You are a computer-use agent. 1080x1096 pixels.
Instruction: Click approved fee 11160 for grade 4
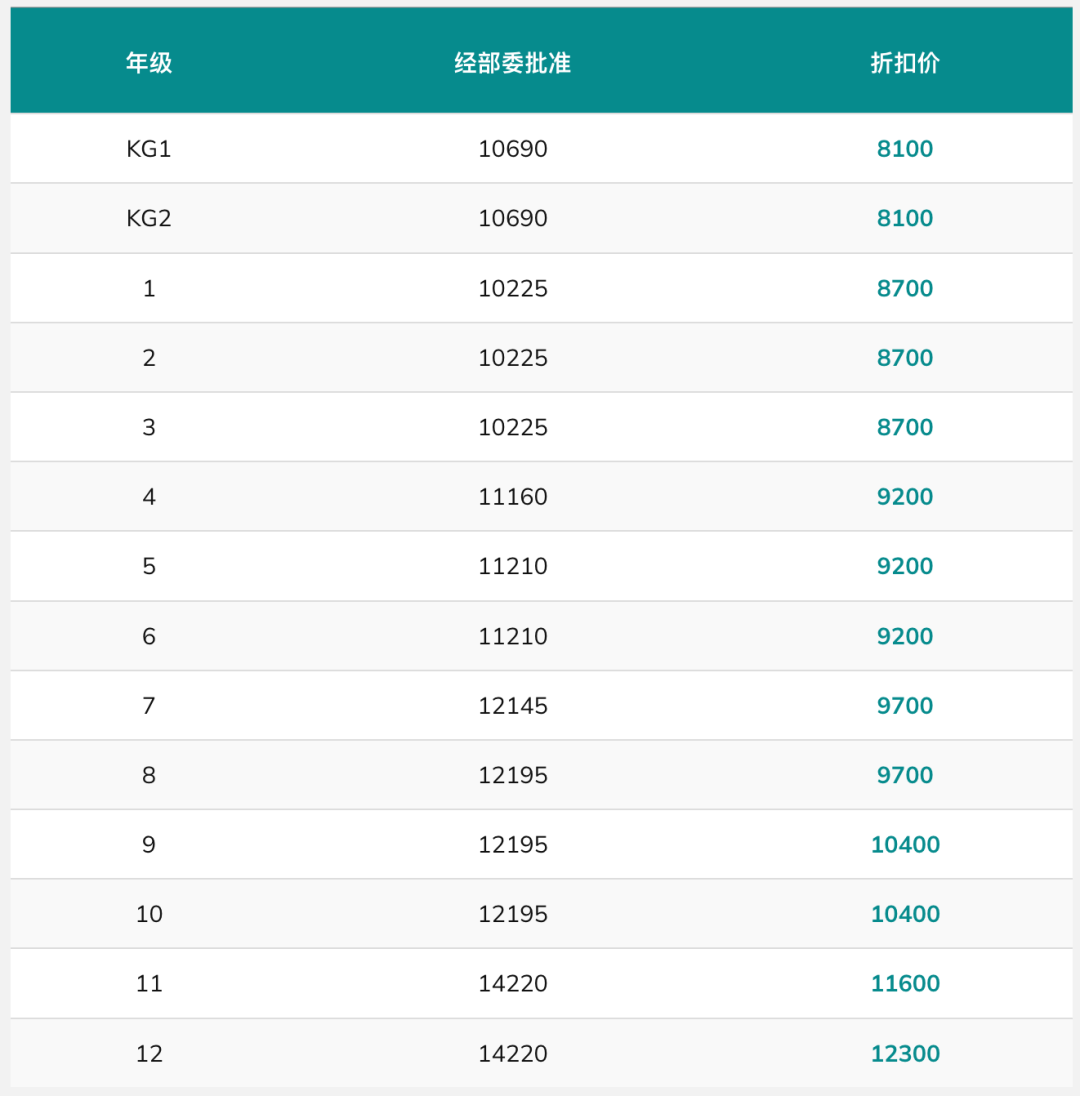[x=512, y=497]
